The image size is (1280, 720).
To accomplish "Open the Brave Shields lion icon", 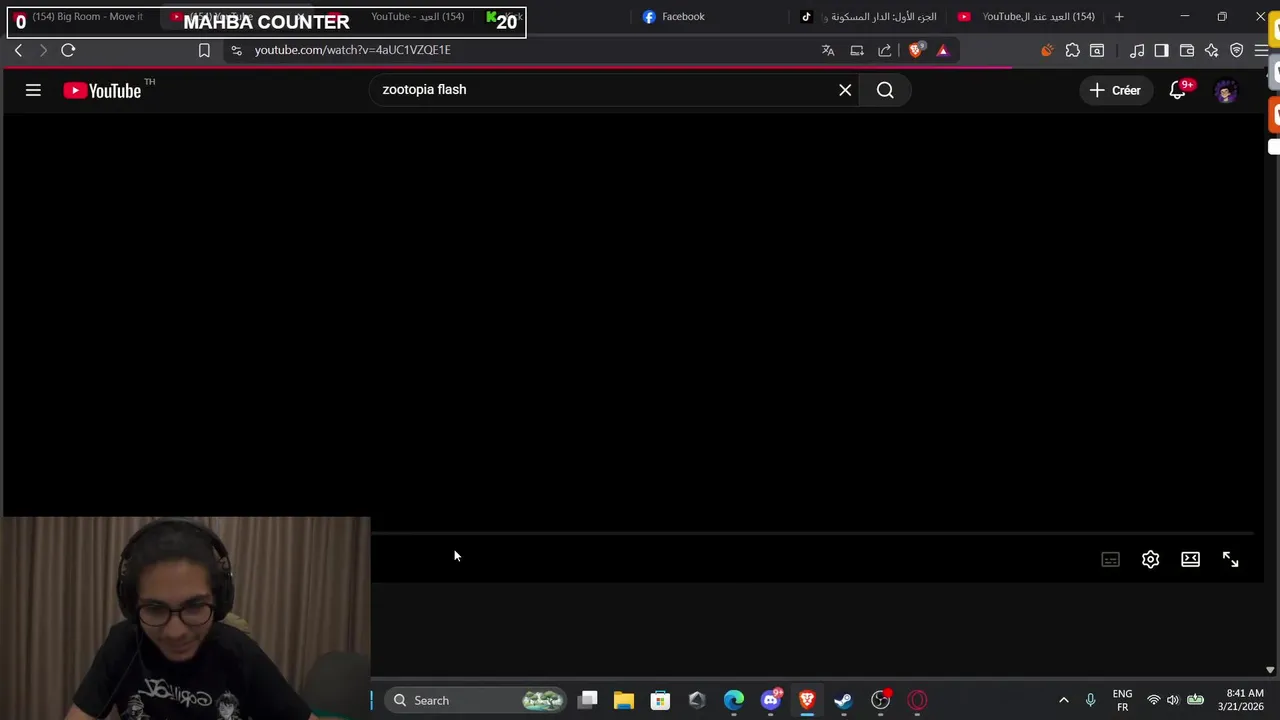I will (x=916, y=50).
